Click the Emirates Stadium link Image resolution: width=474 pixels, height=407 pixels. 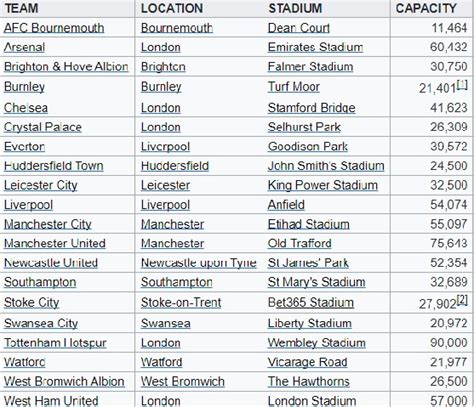(315, 47)
